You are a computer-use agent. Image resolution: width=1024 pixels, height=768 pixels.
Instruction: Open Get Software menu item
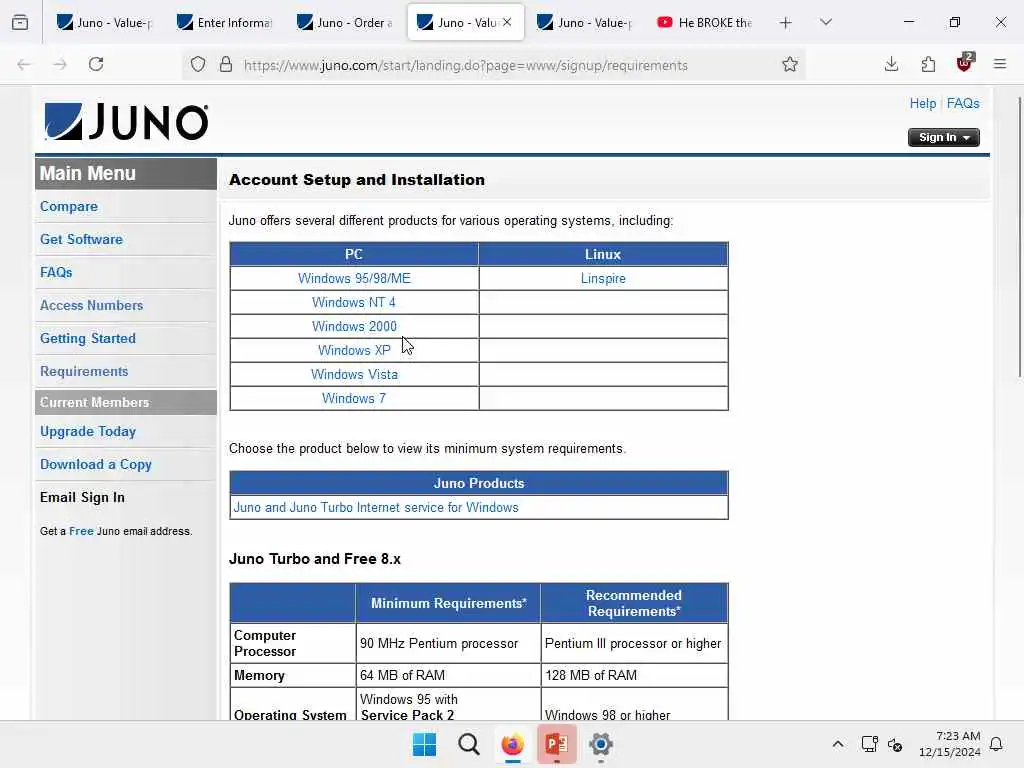point(81,239)
